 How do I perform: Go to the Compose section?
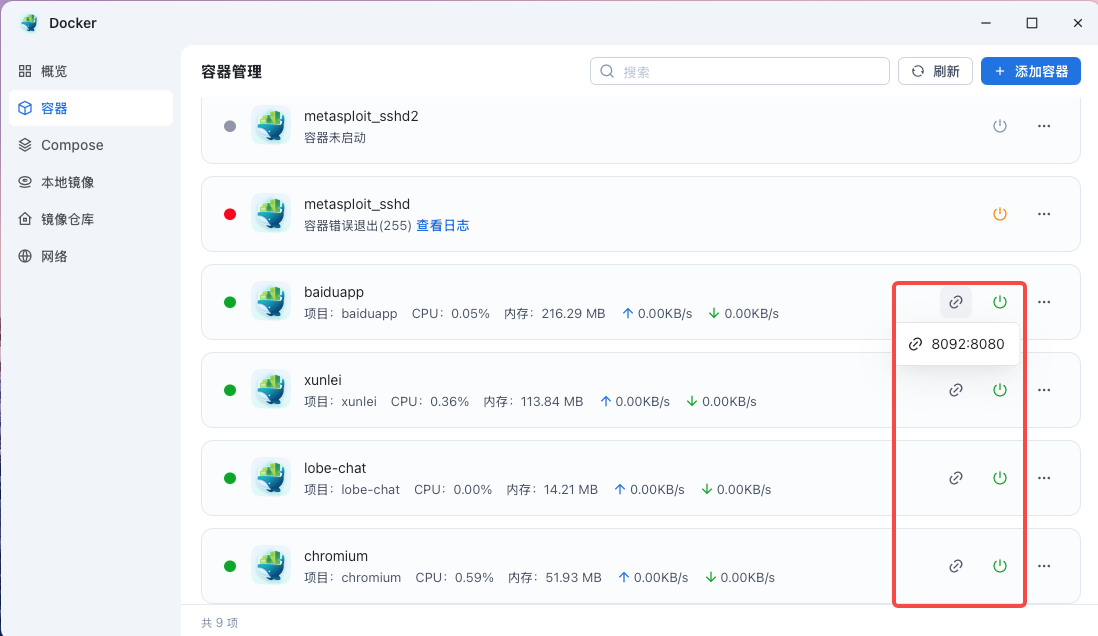[91, 145]
